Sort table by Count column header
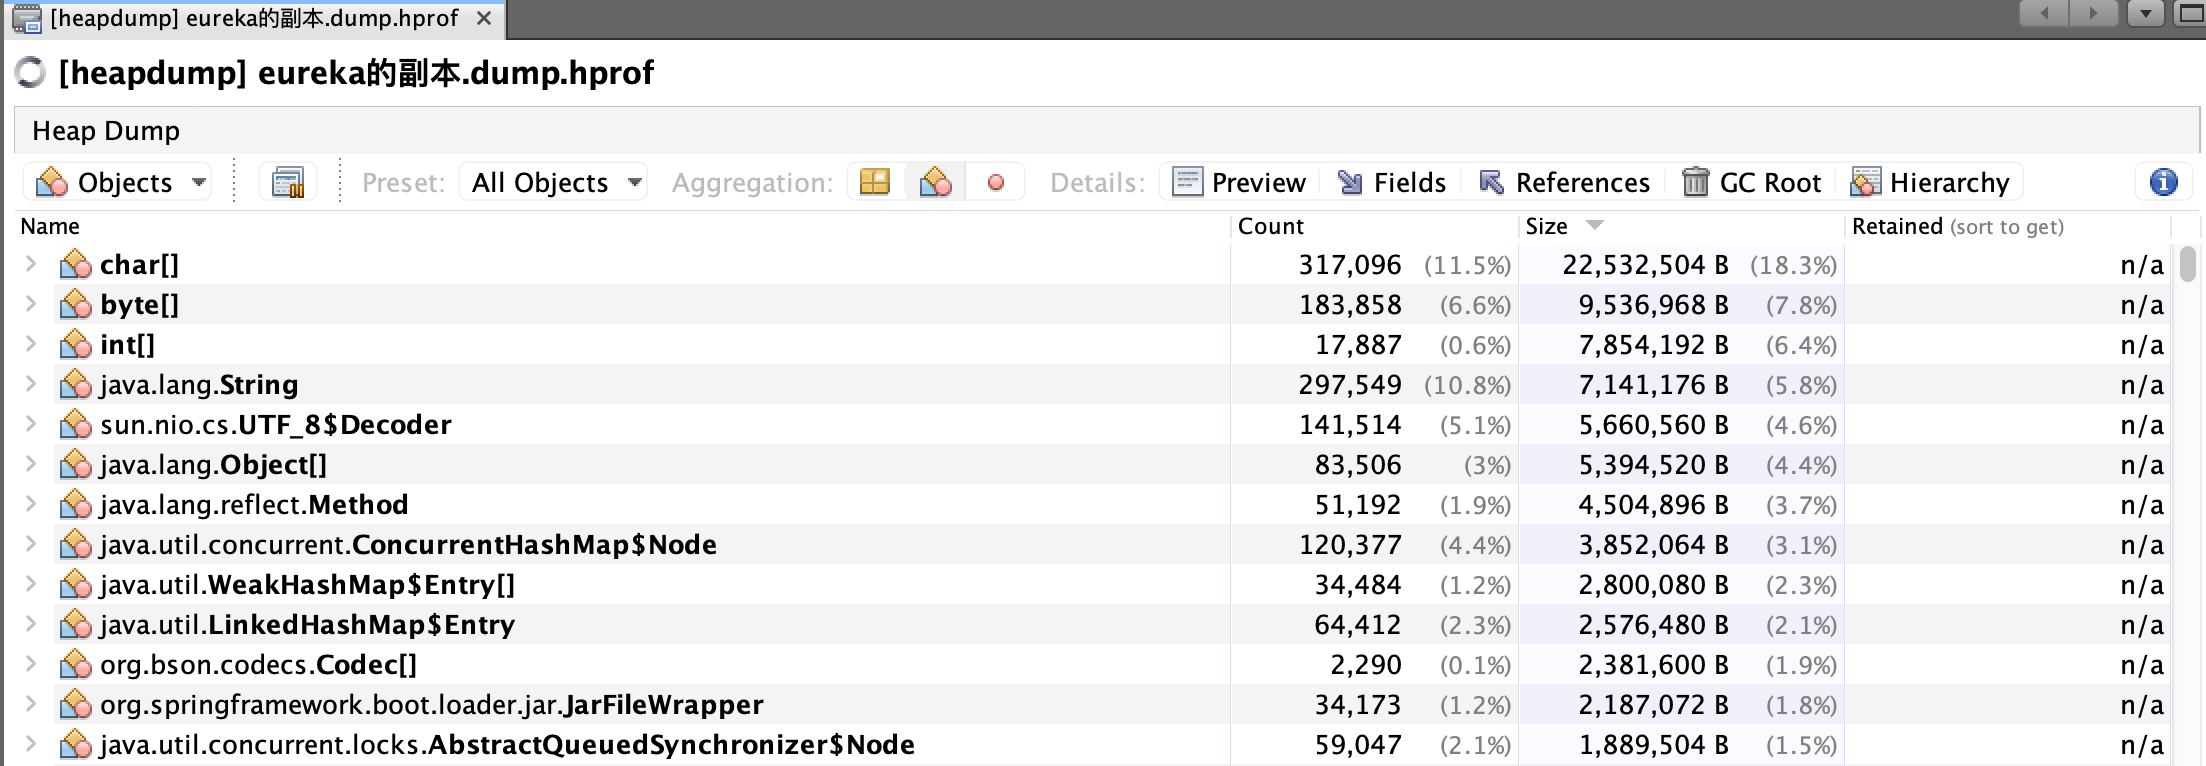This screenshot has height=766, width=2206. coord(1270,226)
